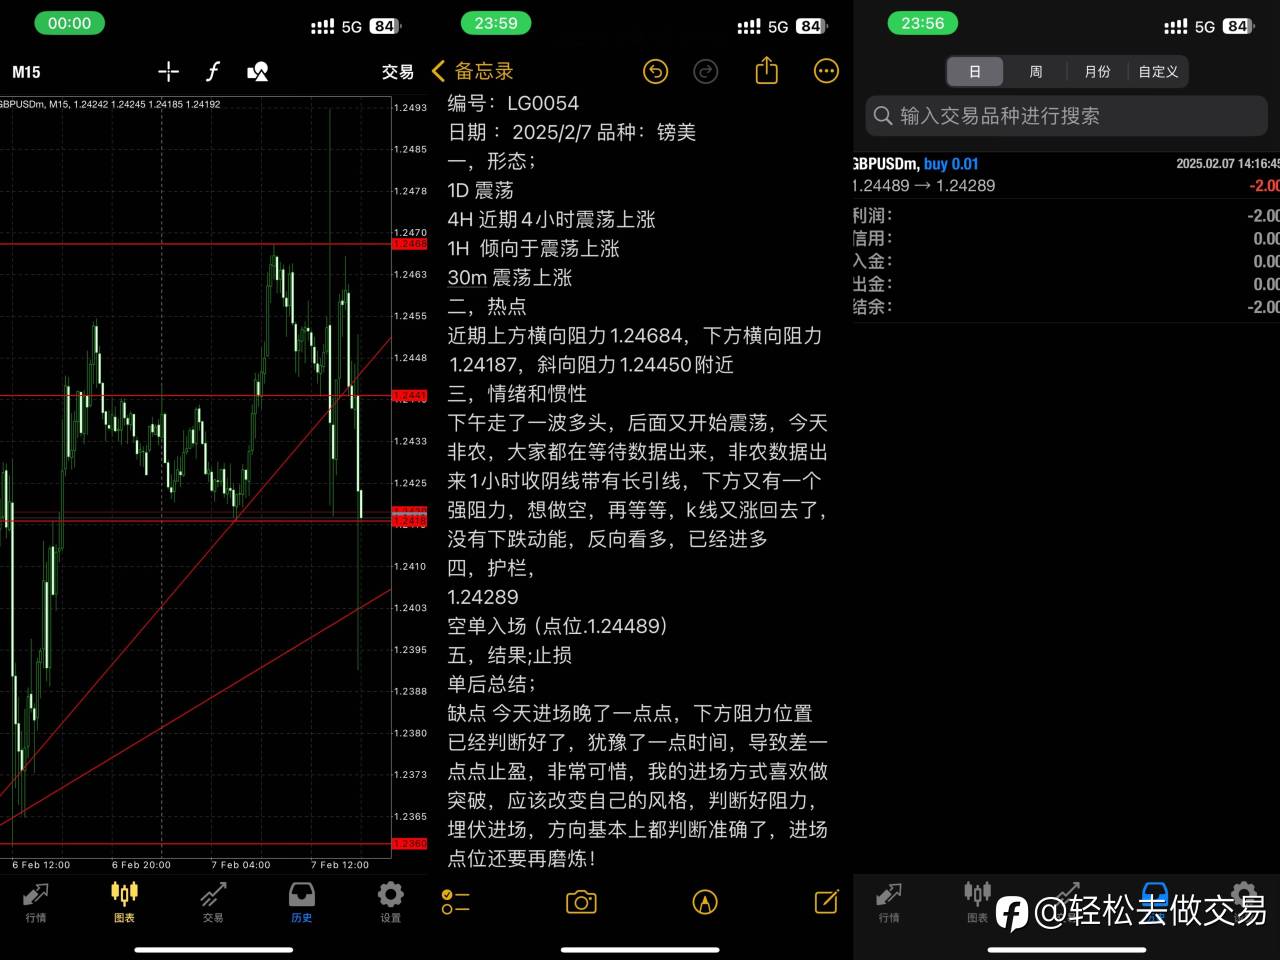This screenshot has width=1280, height=960.
Task: Tap the 信用 summary row
Action: [1066, 238]
